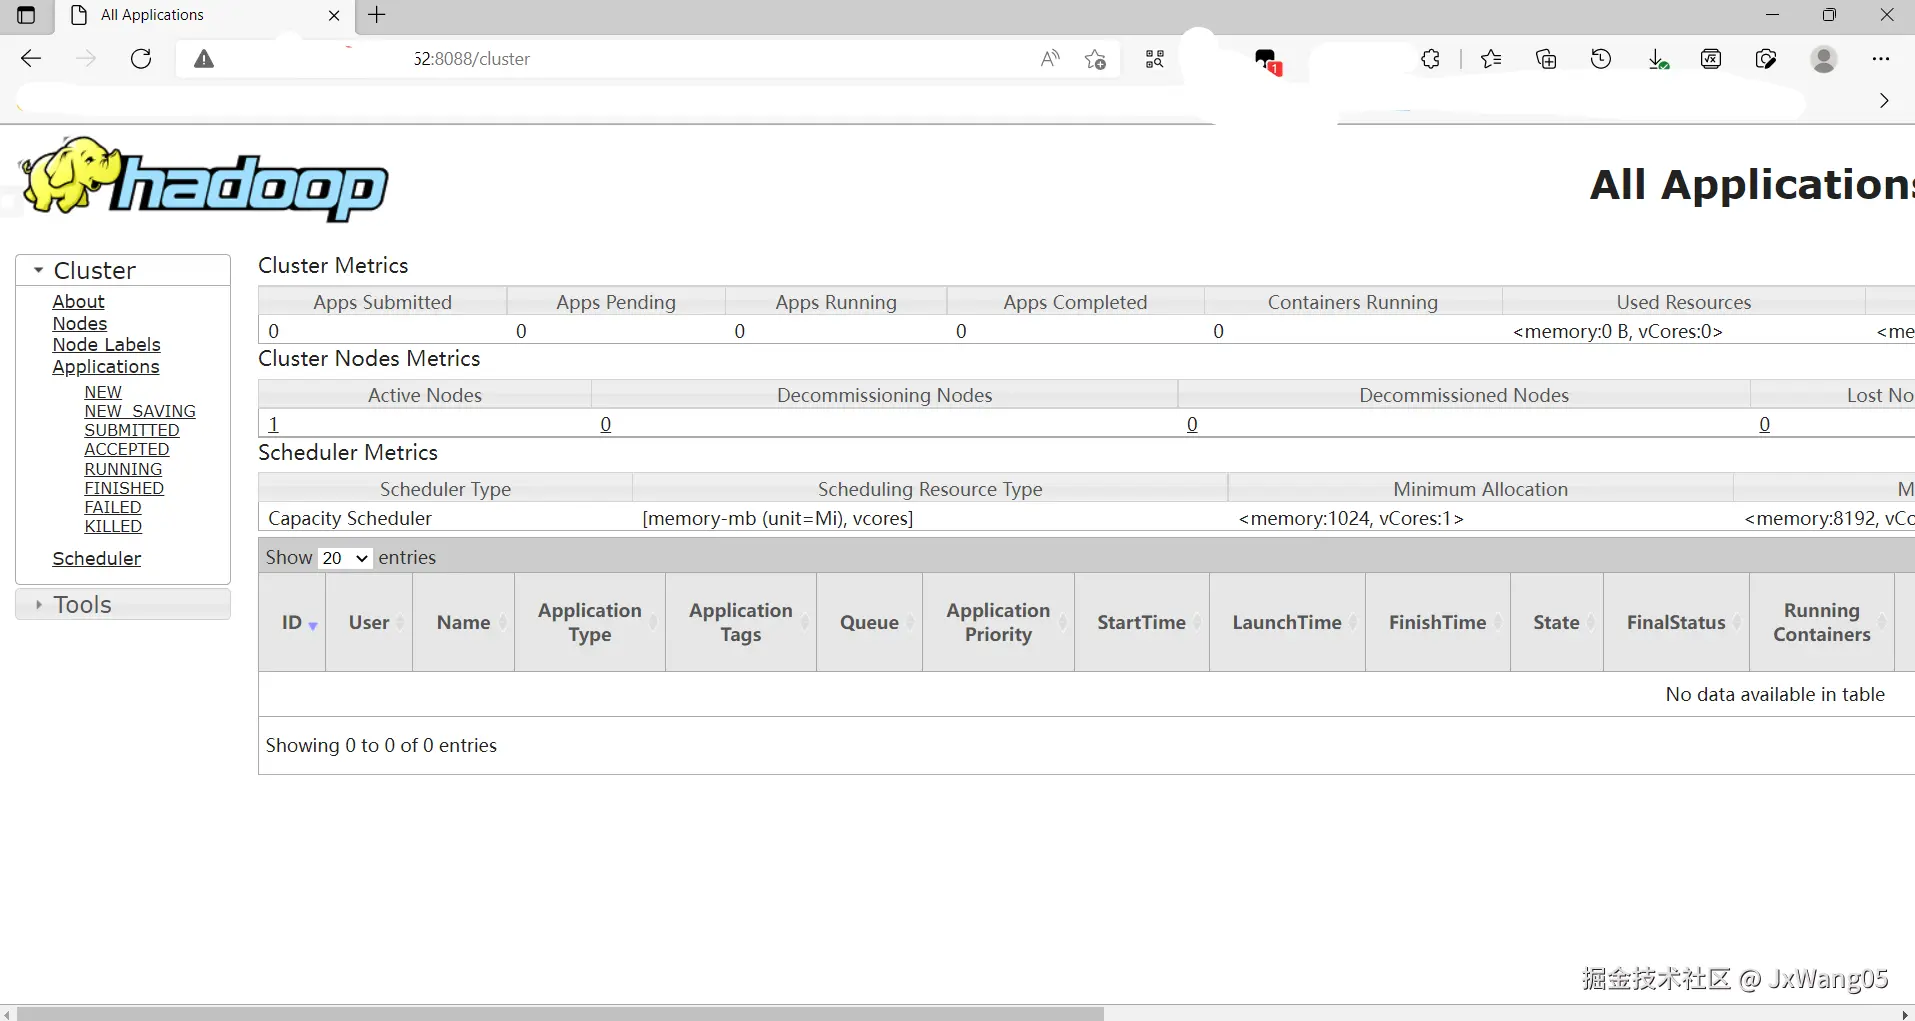1915x1021 pixels.
Task: Sort table by Queue column
Action: click(x=869, y=622)
